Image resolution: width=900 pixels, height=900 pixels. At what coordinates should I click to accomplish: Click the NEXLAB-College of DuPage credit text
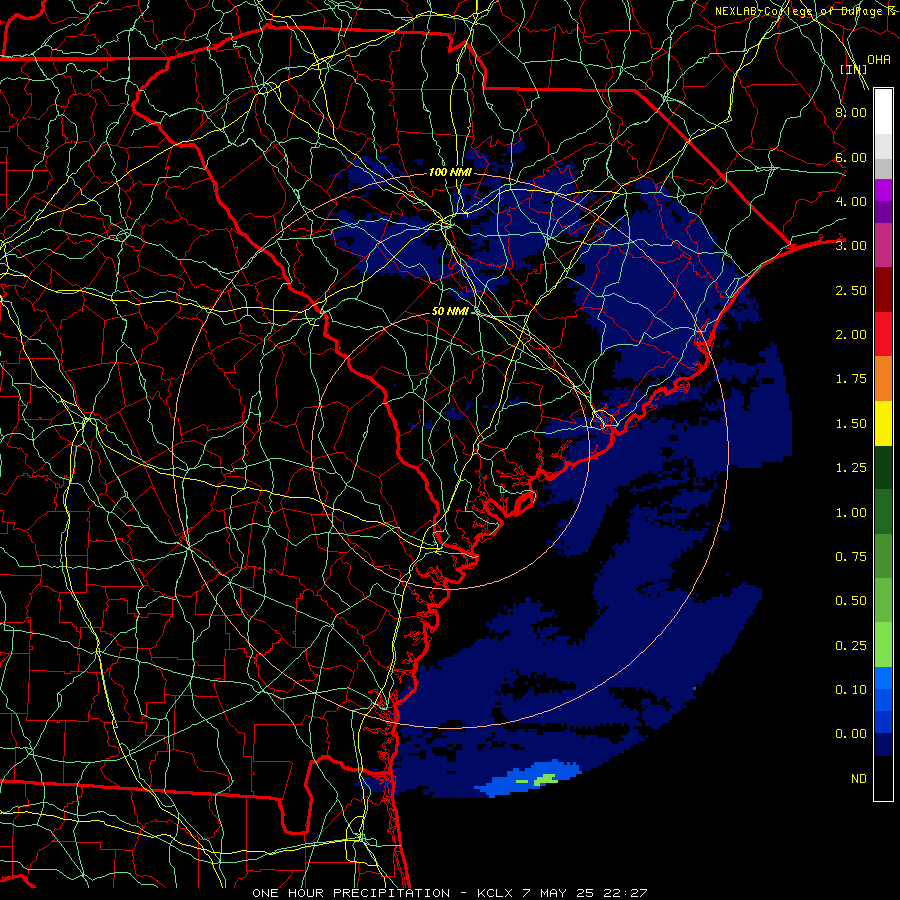point(806,11)
